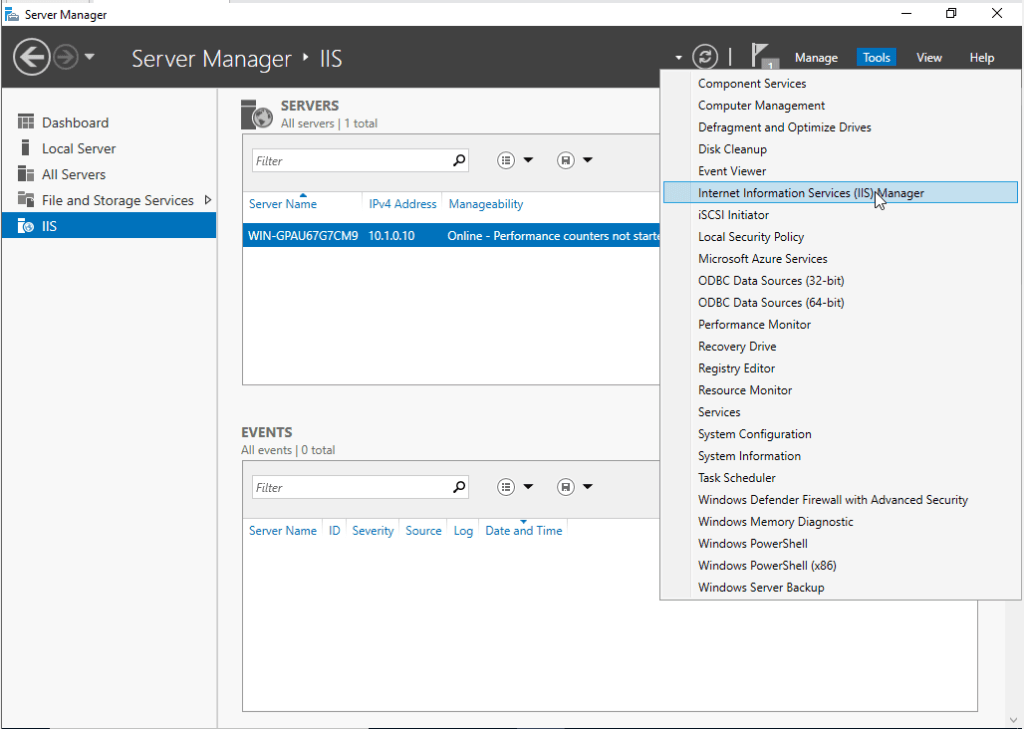
Task: Click the search magnifier in Servers filter
Action: tap(459, 160)
